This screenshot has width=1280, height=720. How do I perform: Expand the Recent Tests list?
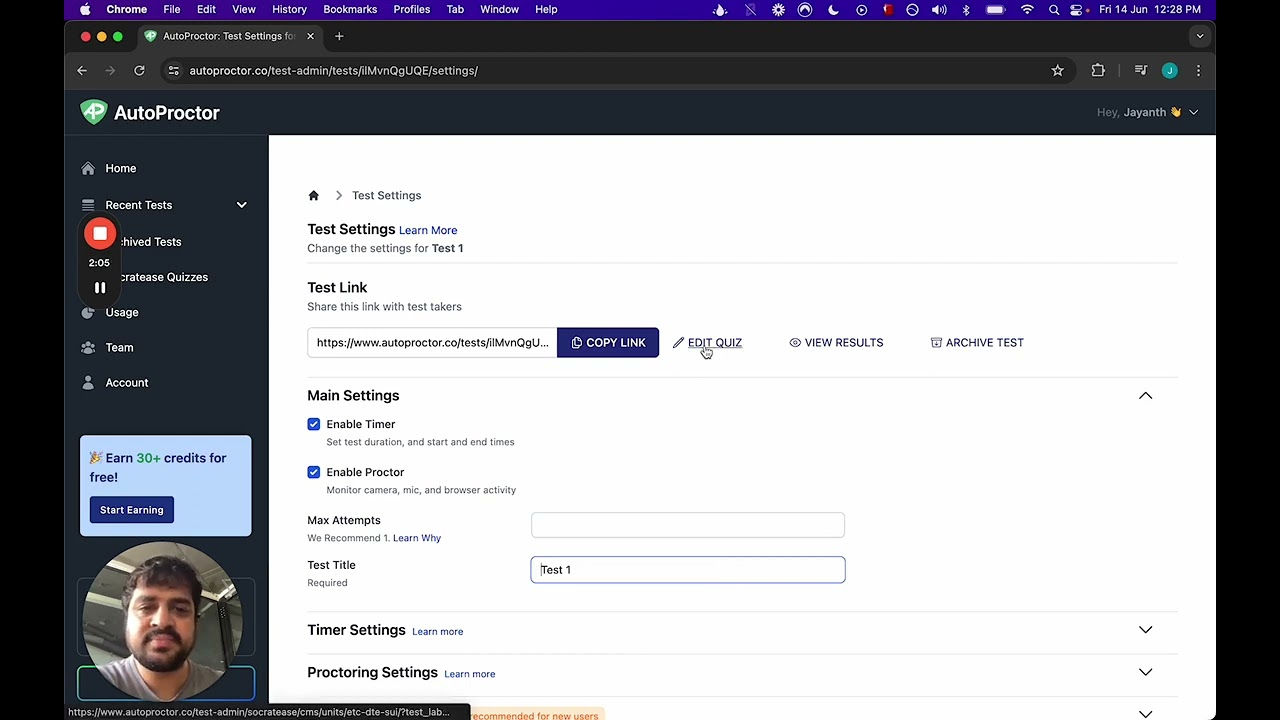(241, 205)
